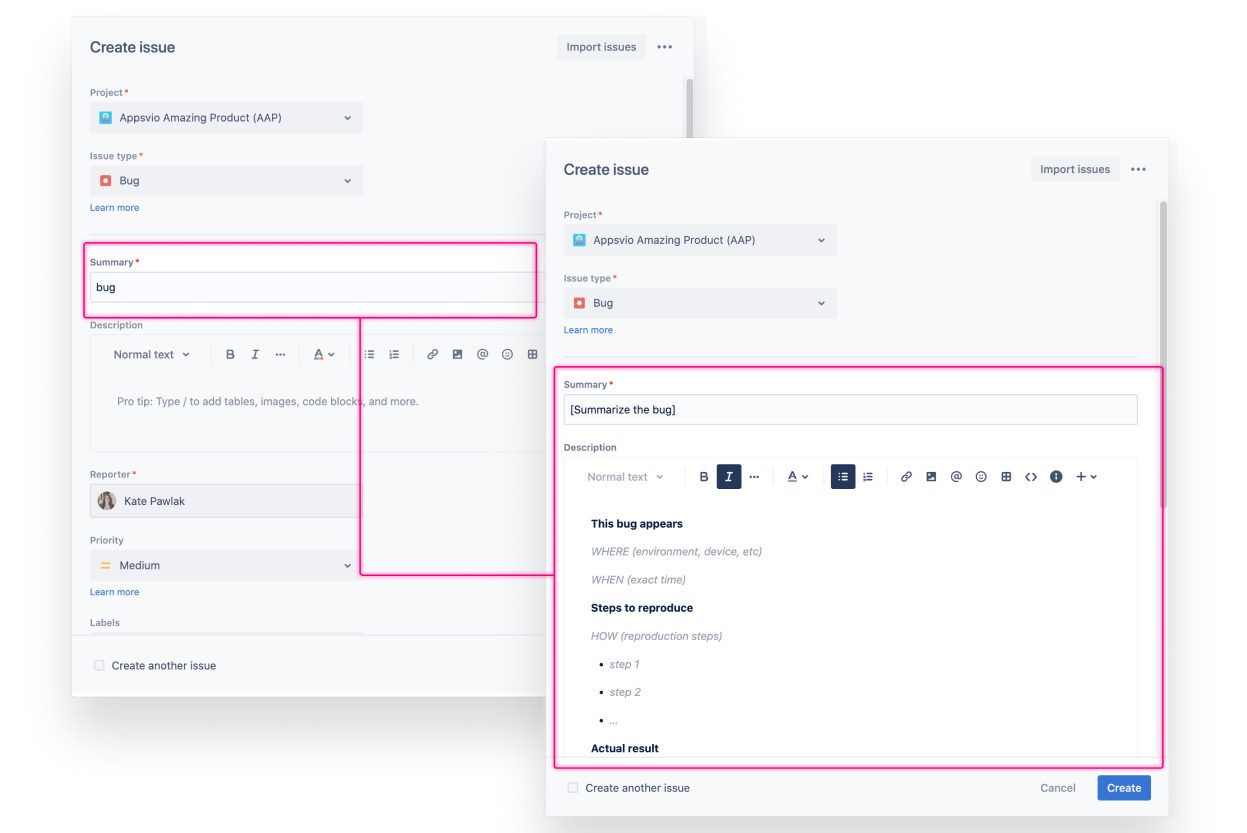Image resolution: width=1247 pixels, height=833 pixels.
Task: Click the Summarize the bug input field
Action: (850, 409)
